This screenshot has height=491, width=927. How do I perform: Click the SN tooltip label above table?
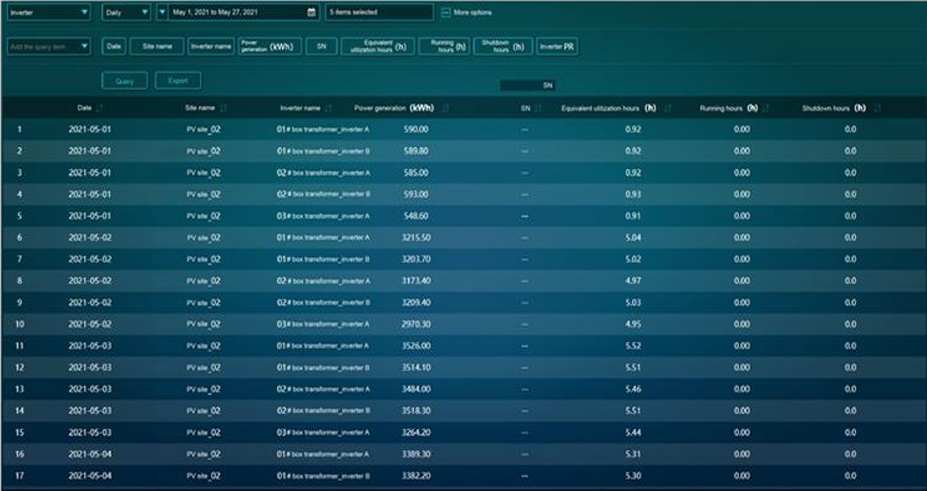point(527,86)
